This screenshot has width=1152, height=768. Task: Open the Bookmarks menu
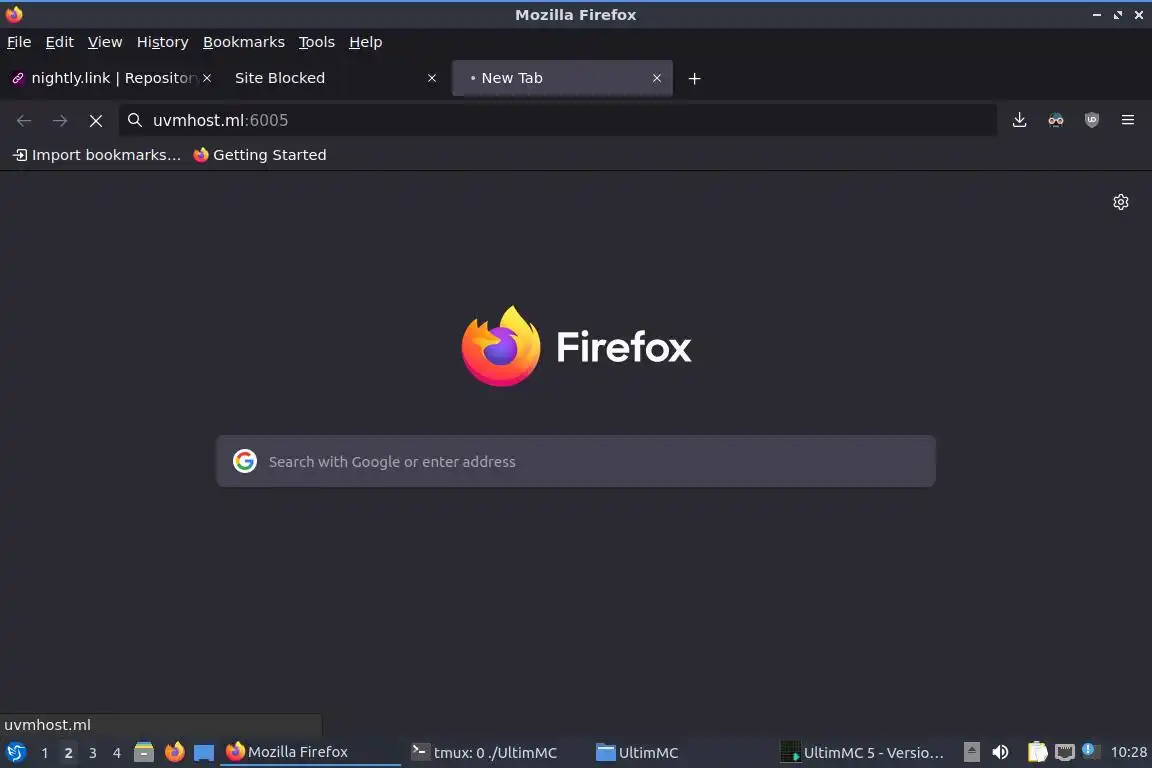point(244,42)
